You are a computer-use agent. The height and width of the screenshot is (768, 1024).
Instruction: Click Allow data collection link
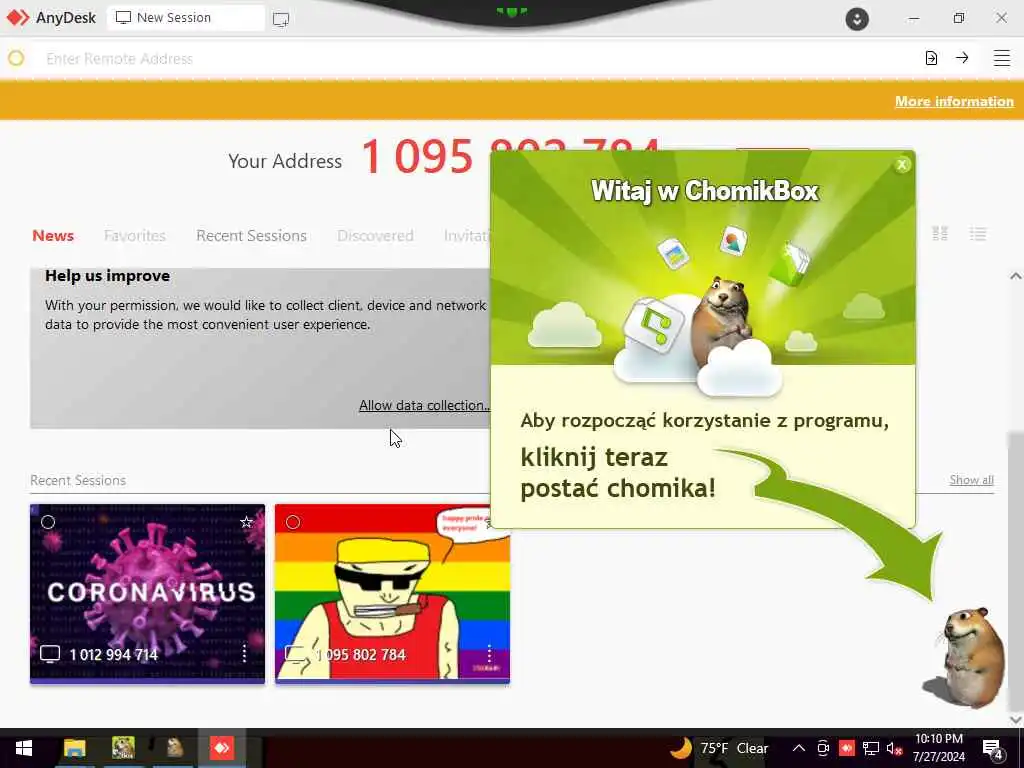(x=424, y=406)
